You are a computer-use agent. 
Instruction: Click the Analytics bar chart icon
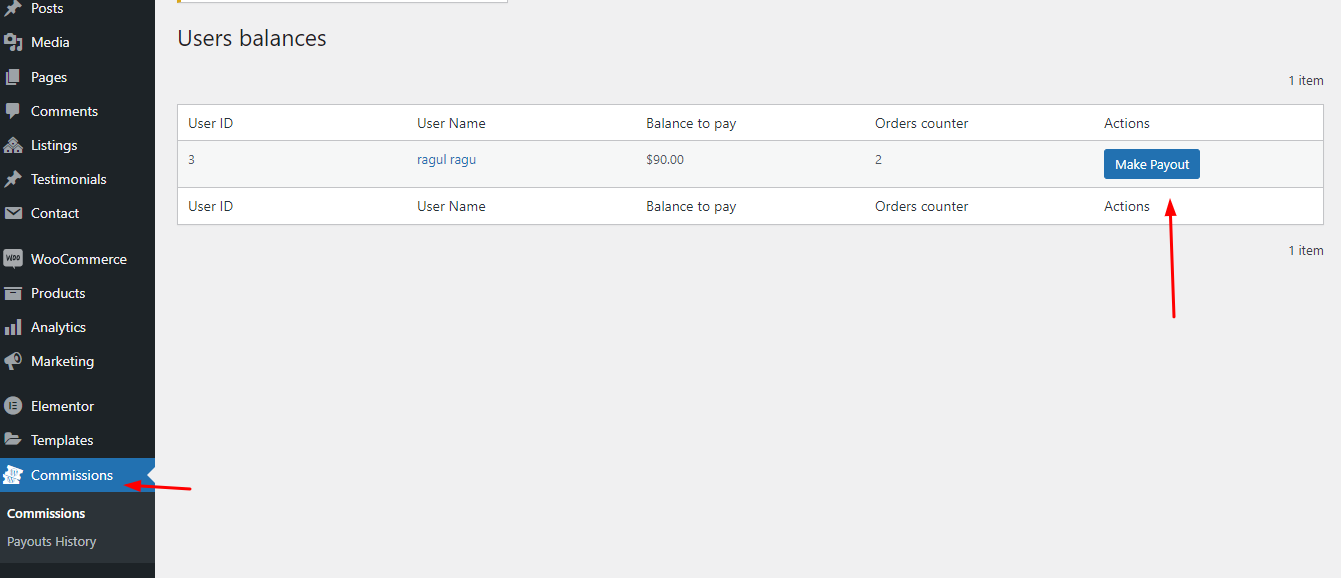(13, 327)
